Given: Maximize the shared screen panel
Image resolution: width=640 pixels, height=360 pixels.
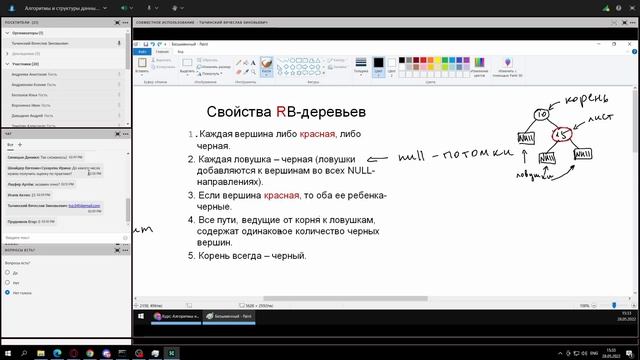Looking at the screenshot, I should click(x=624, y=22).
